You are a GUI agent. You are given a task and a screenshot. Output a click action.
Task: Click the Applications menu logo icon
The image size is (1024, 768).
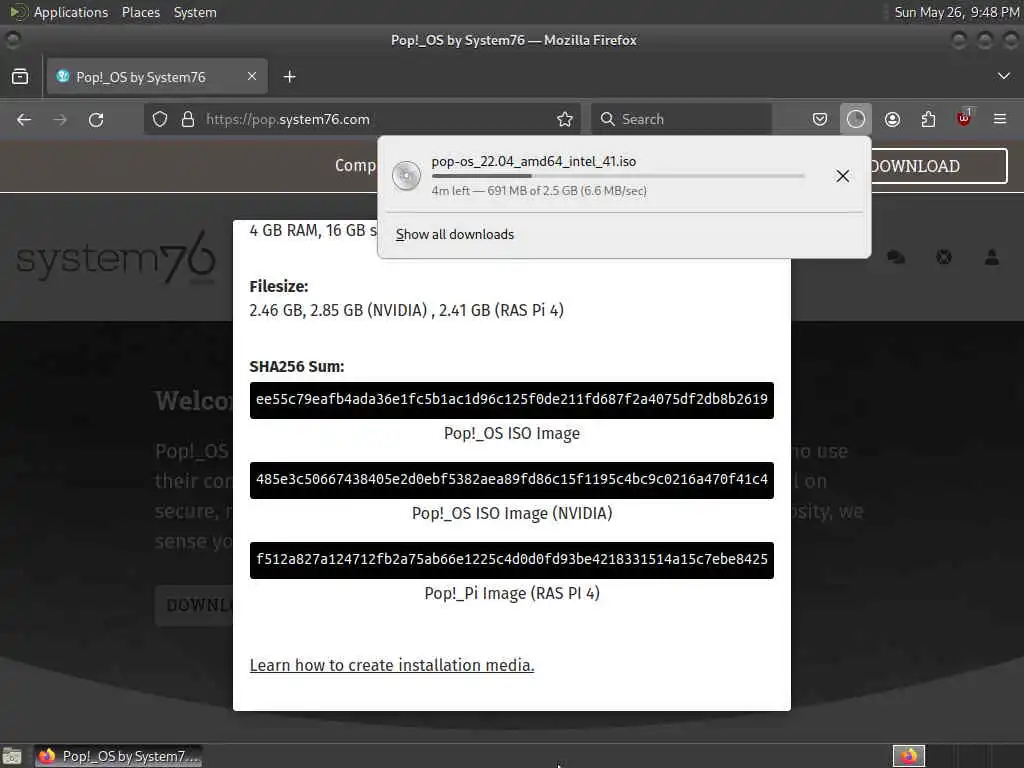point(18,12)
